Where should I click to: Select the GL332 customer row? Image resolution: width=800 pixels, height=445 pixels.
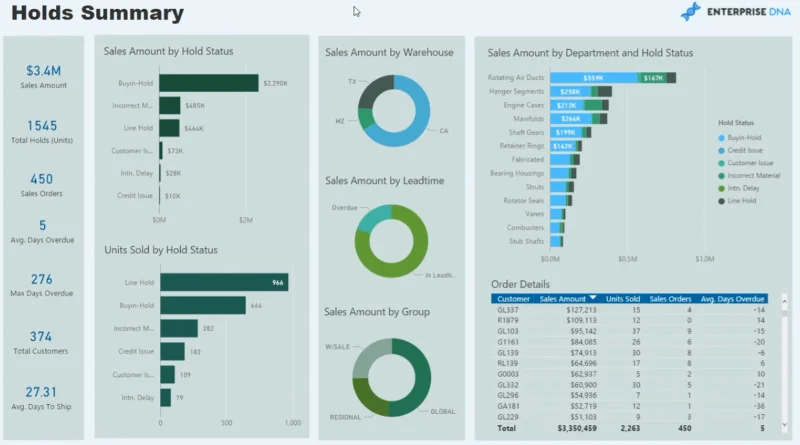tap(630, 385)
